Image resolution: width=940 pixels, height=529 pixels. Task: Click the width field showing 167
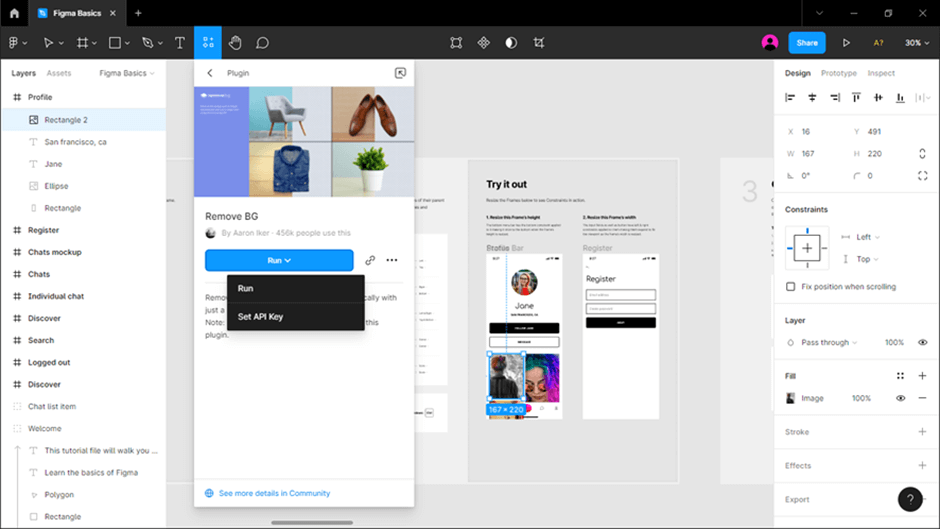(x=814, y=154)
